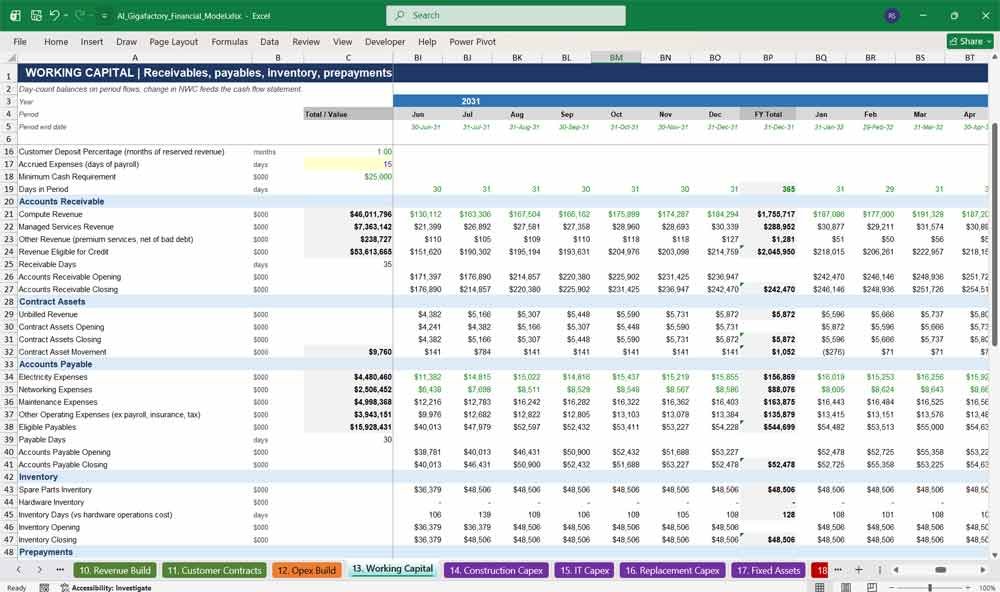This screenshot has height=592, width=1000.
Task: Click the Share button
Action: point(970,41)
